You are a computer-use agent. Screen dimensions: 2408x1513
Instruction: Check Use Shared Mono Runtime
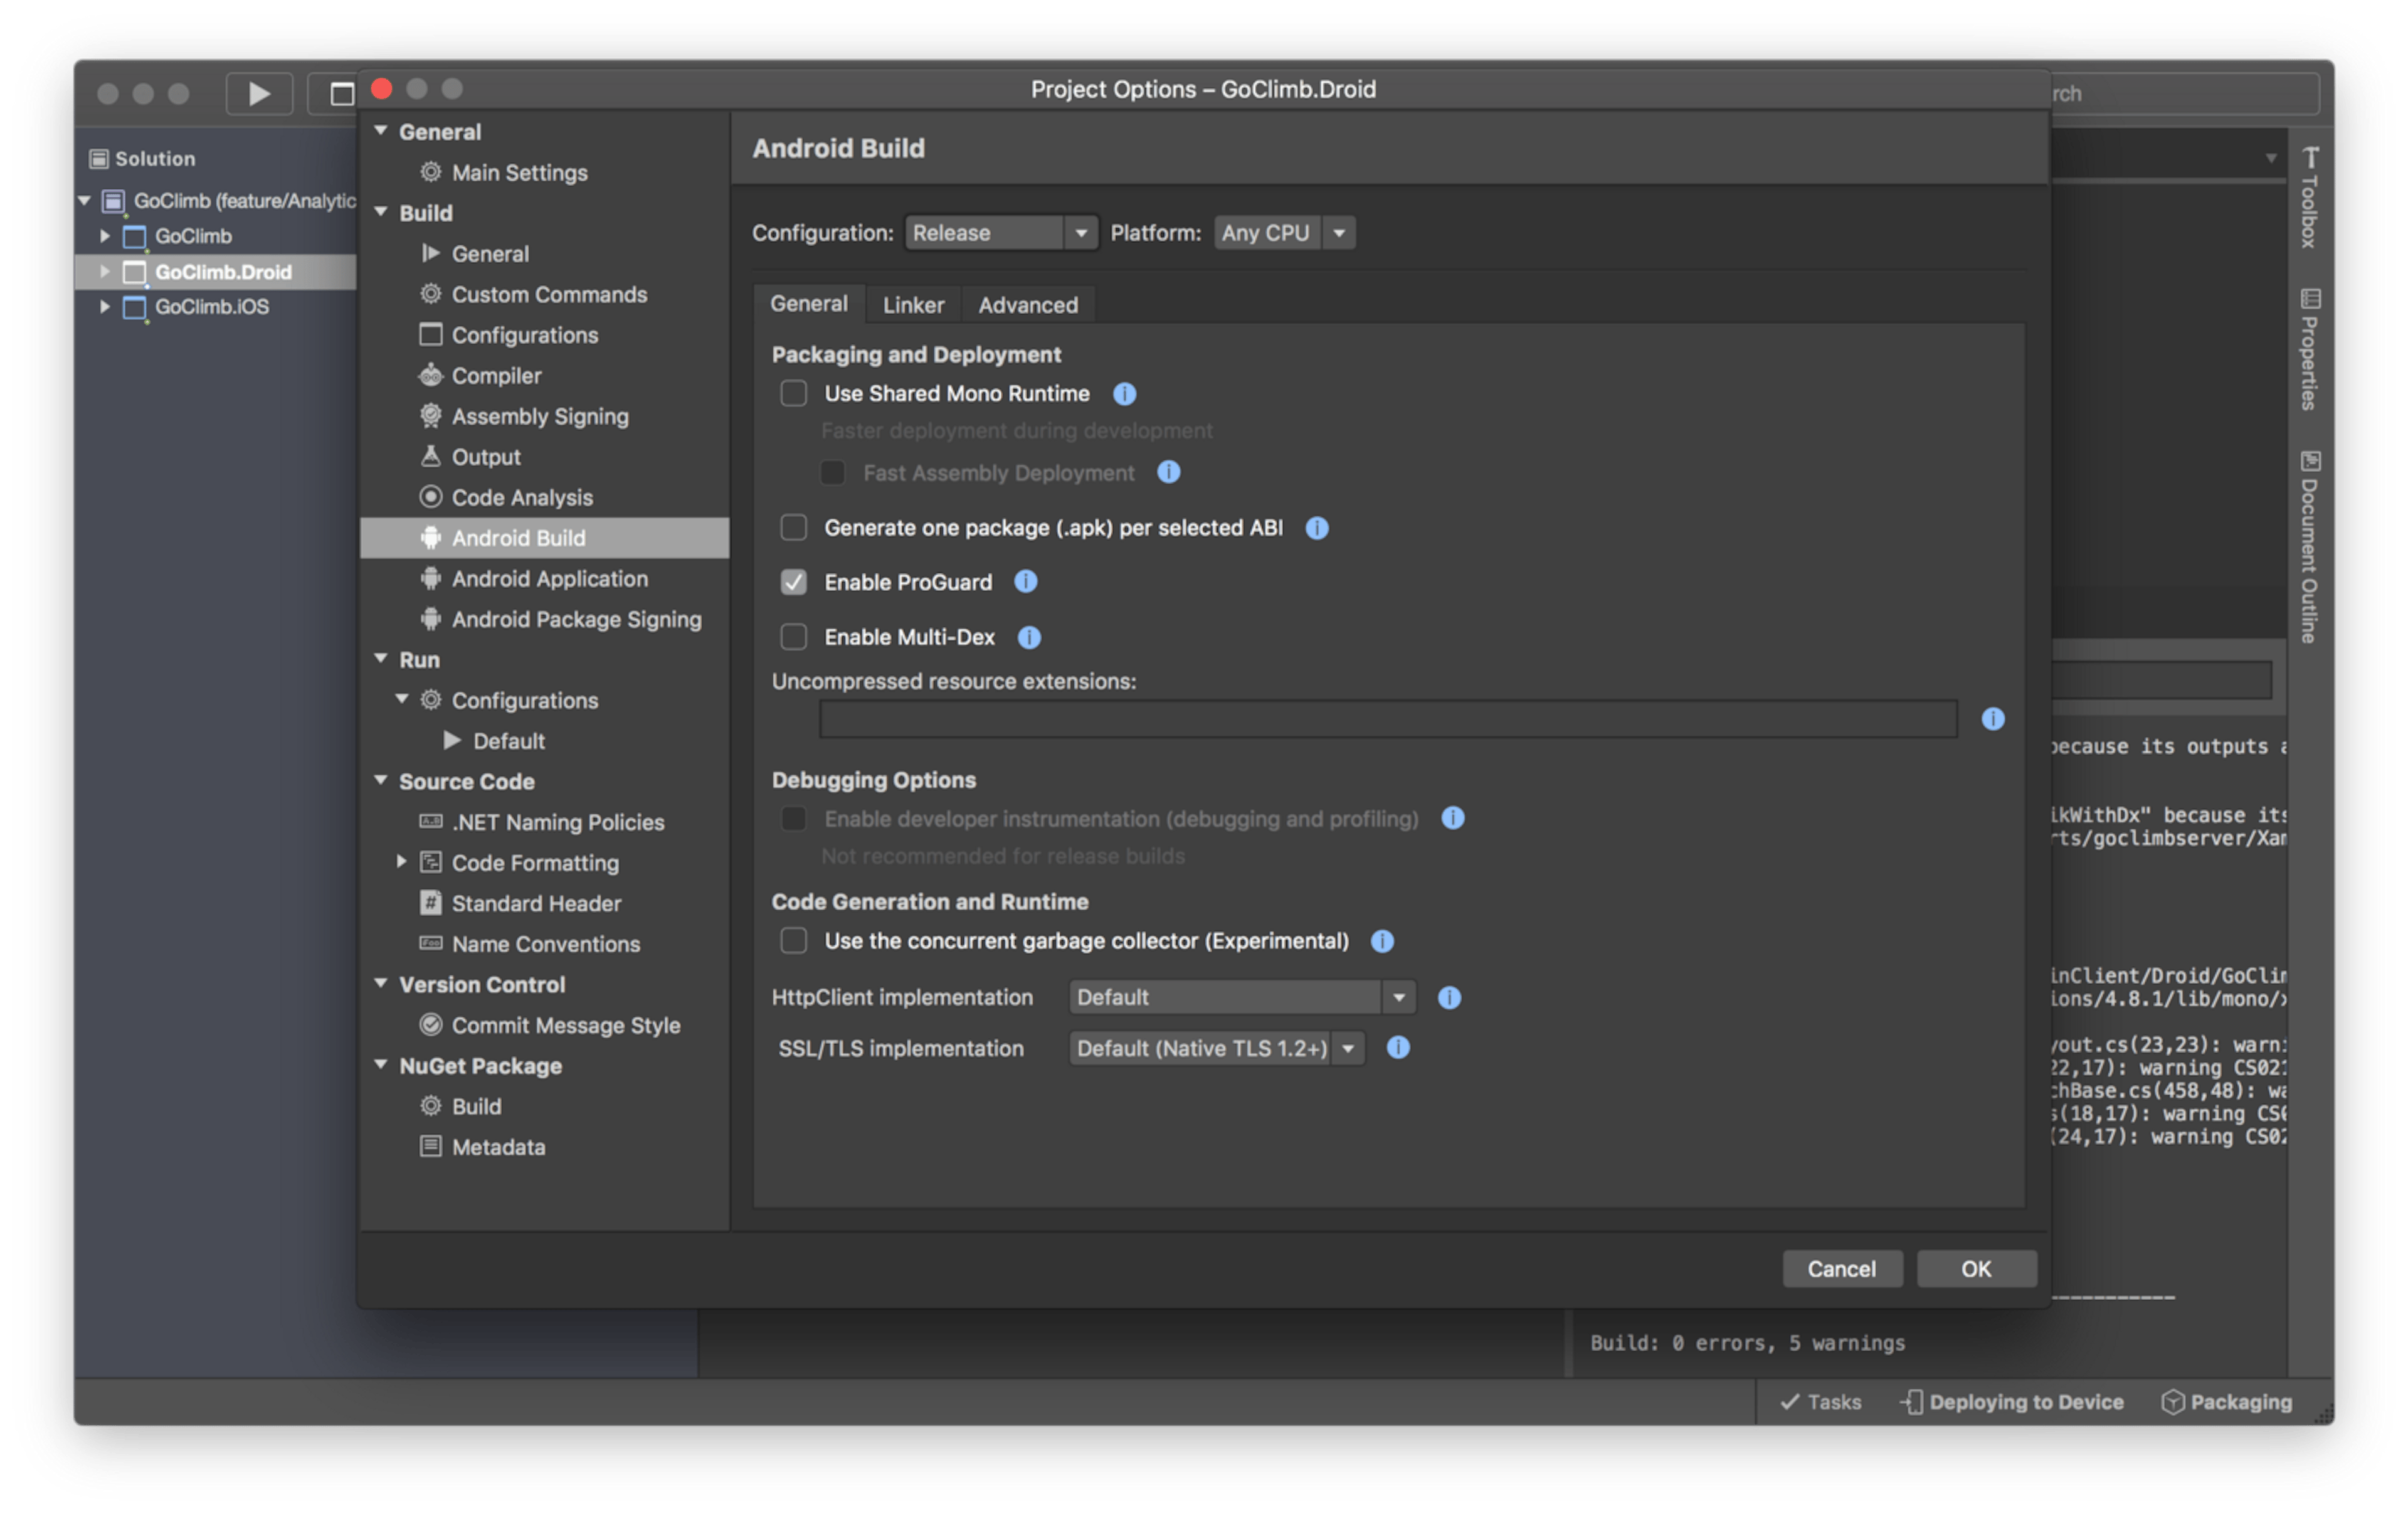click(x=793, y=393)
